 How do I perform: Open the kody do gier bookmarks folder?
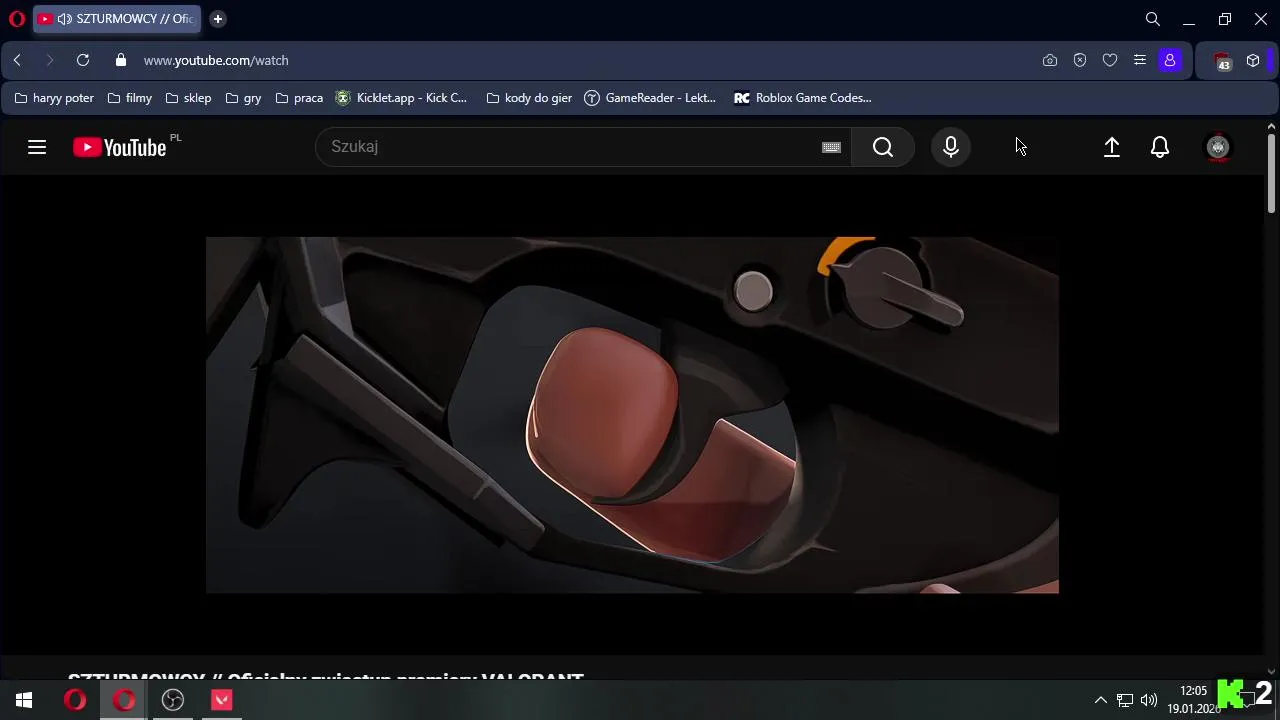pyautogui.click(x=529, y=98)
